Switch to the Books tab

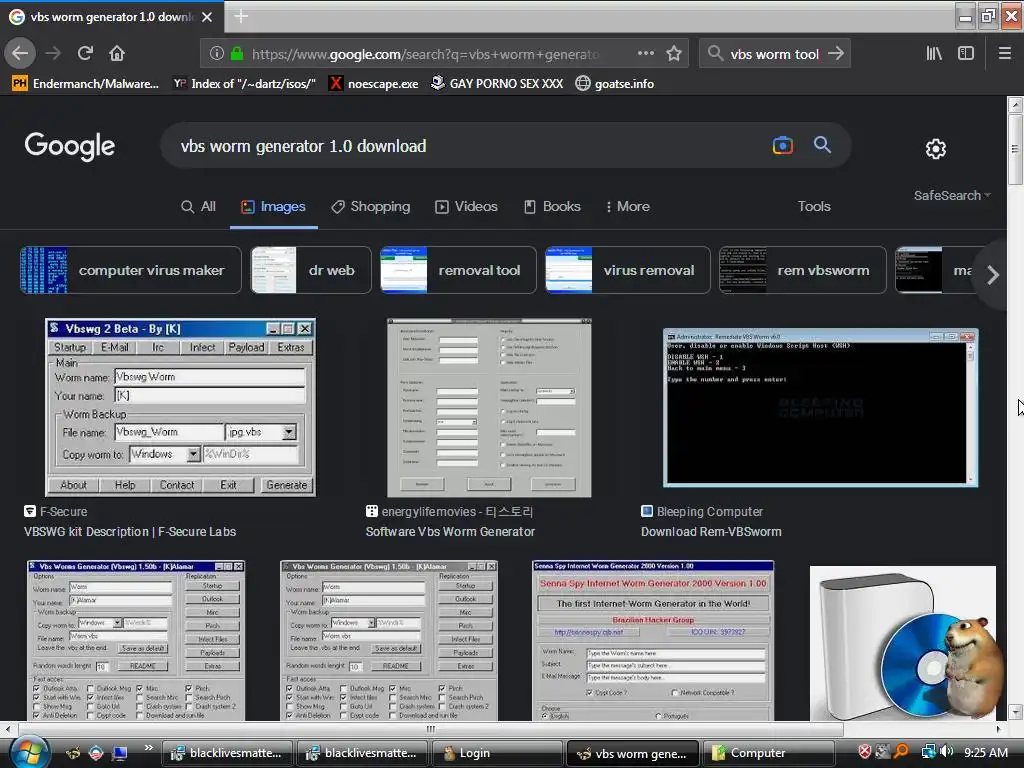tap(552, 206)
